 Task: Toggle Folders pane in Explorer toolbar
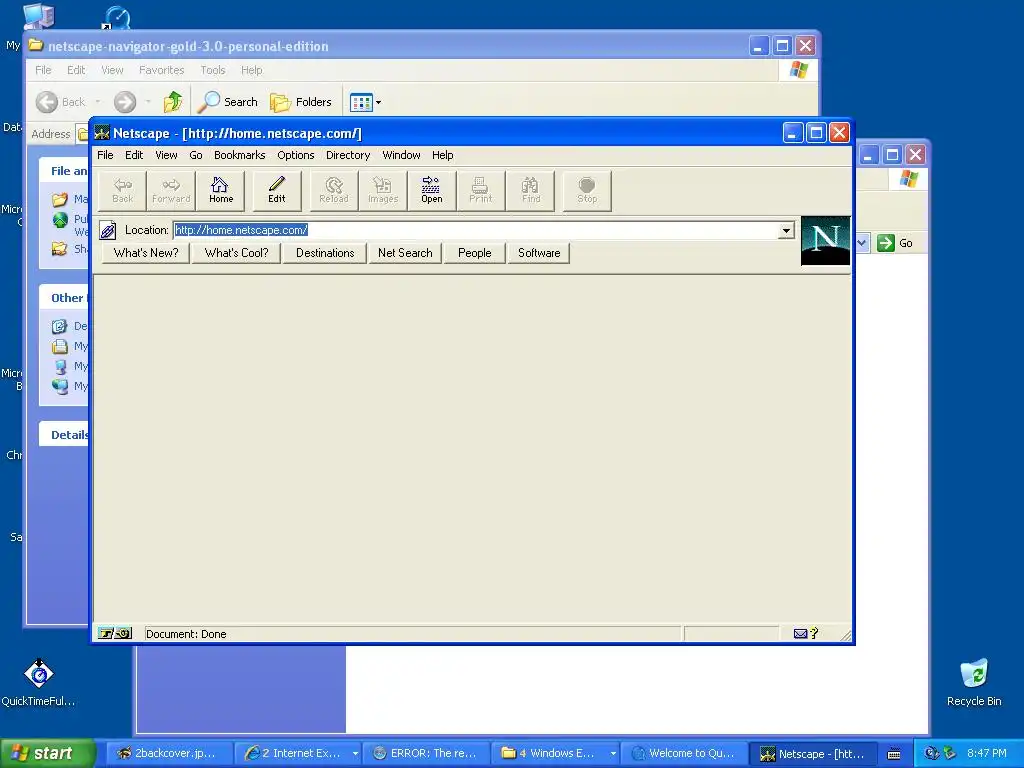pos(301,102)
